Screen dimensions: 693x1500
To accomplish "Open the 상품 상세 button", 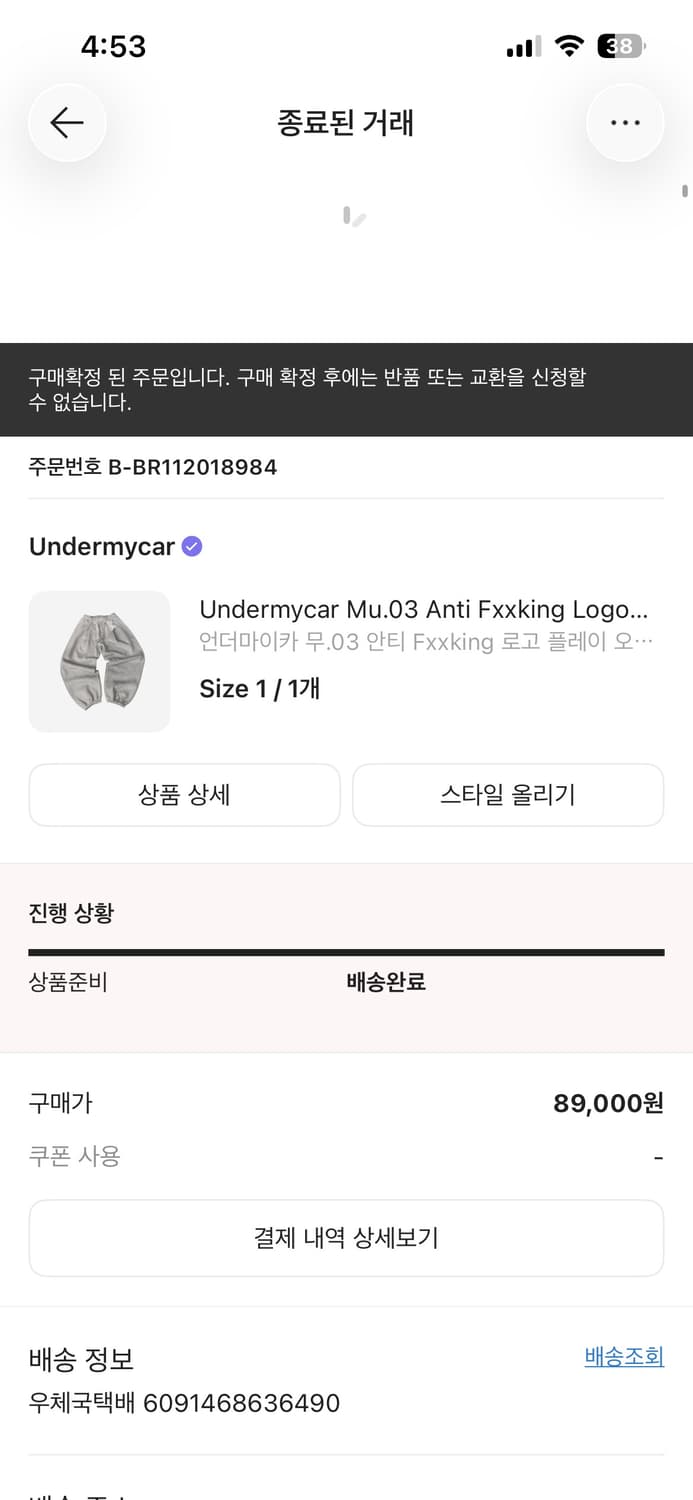I will (184, 794).
